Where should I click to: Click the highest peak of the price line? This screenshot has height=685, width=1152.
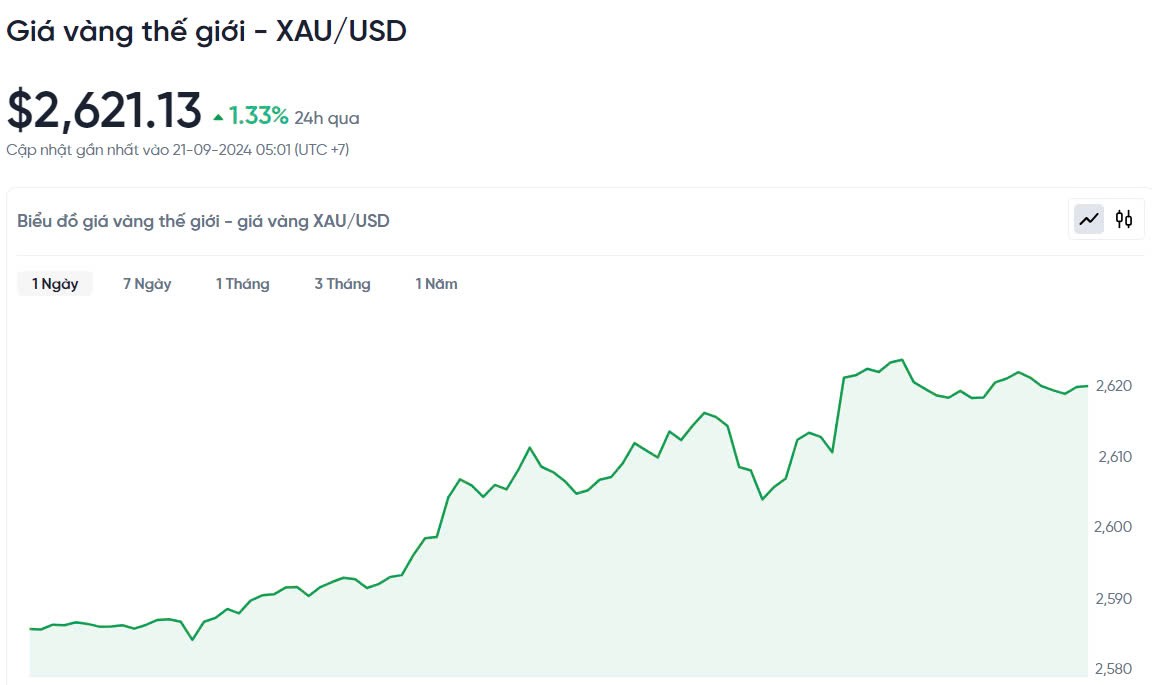pos(902,359)
